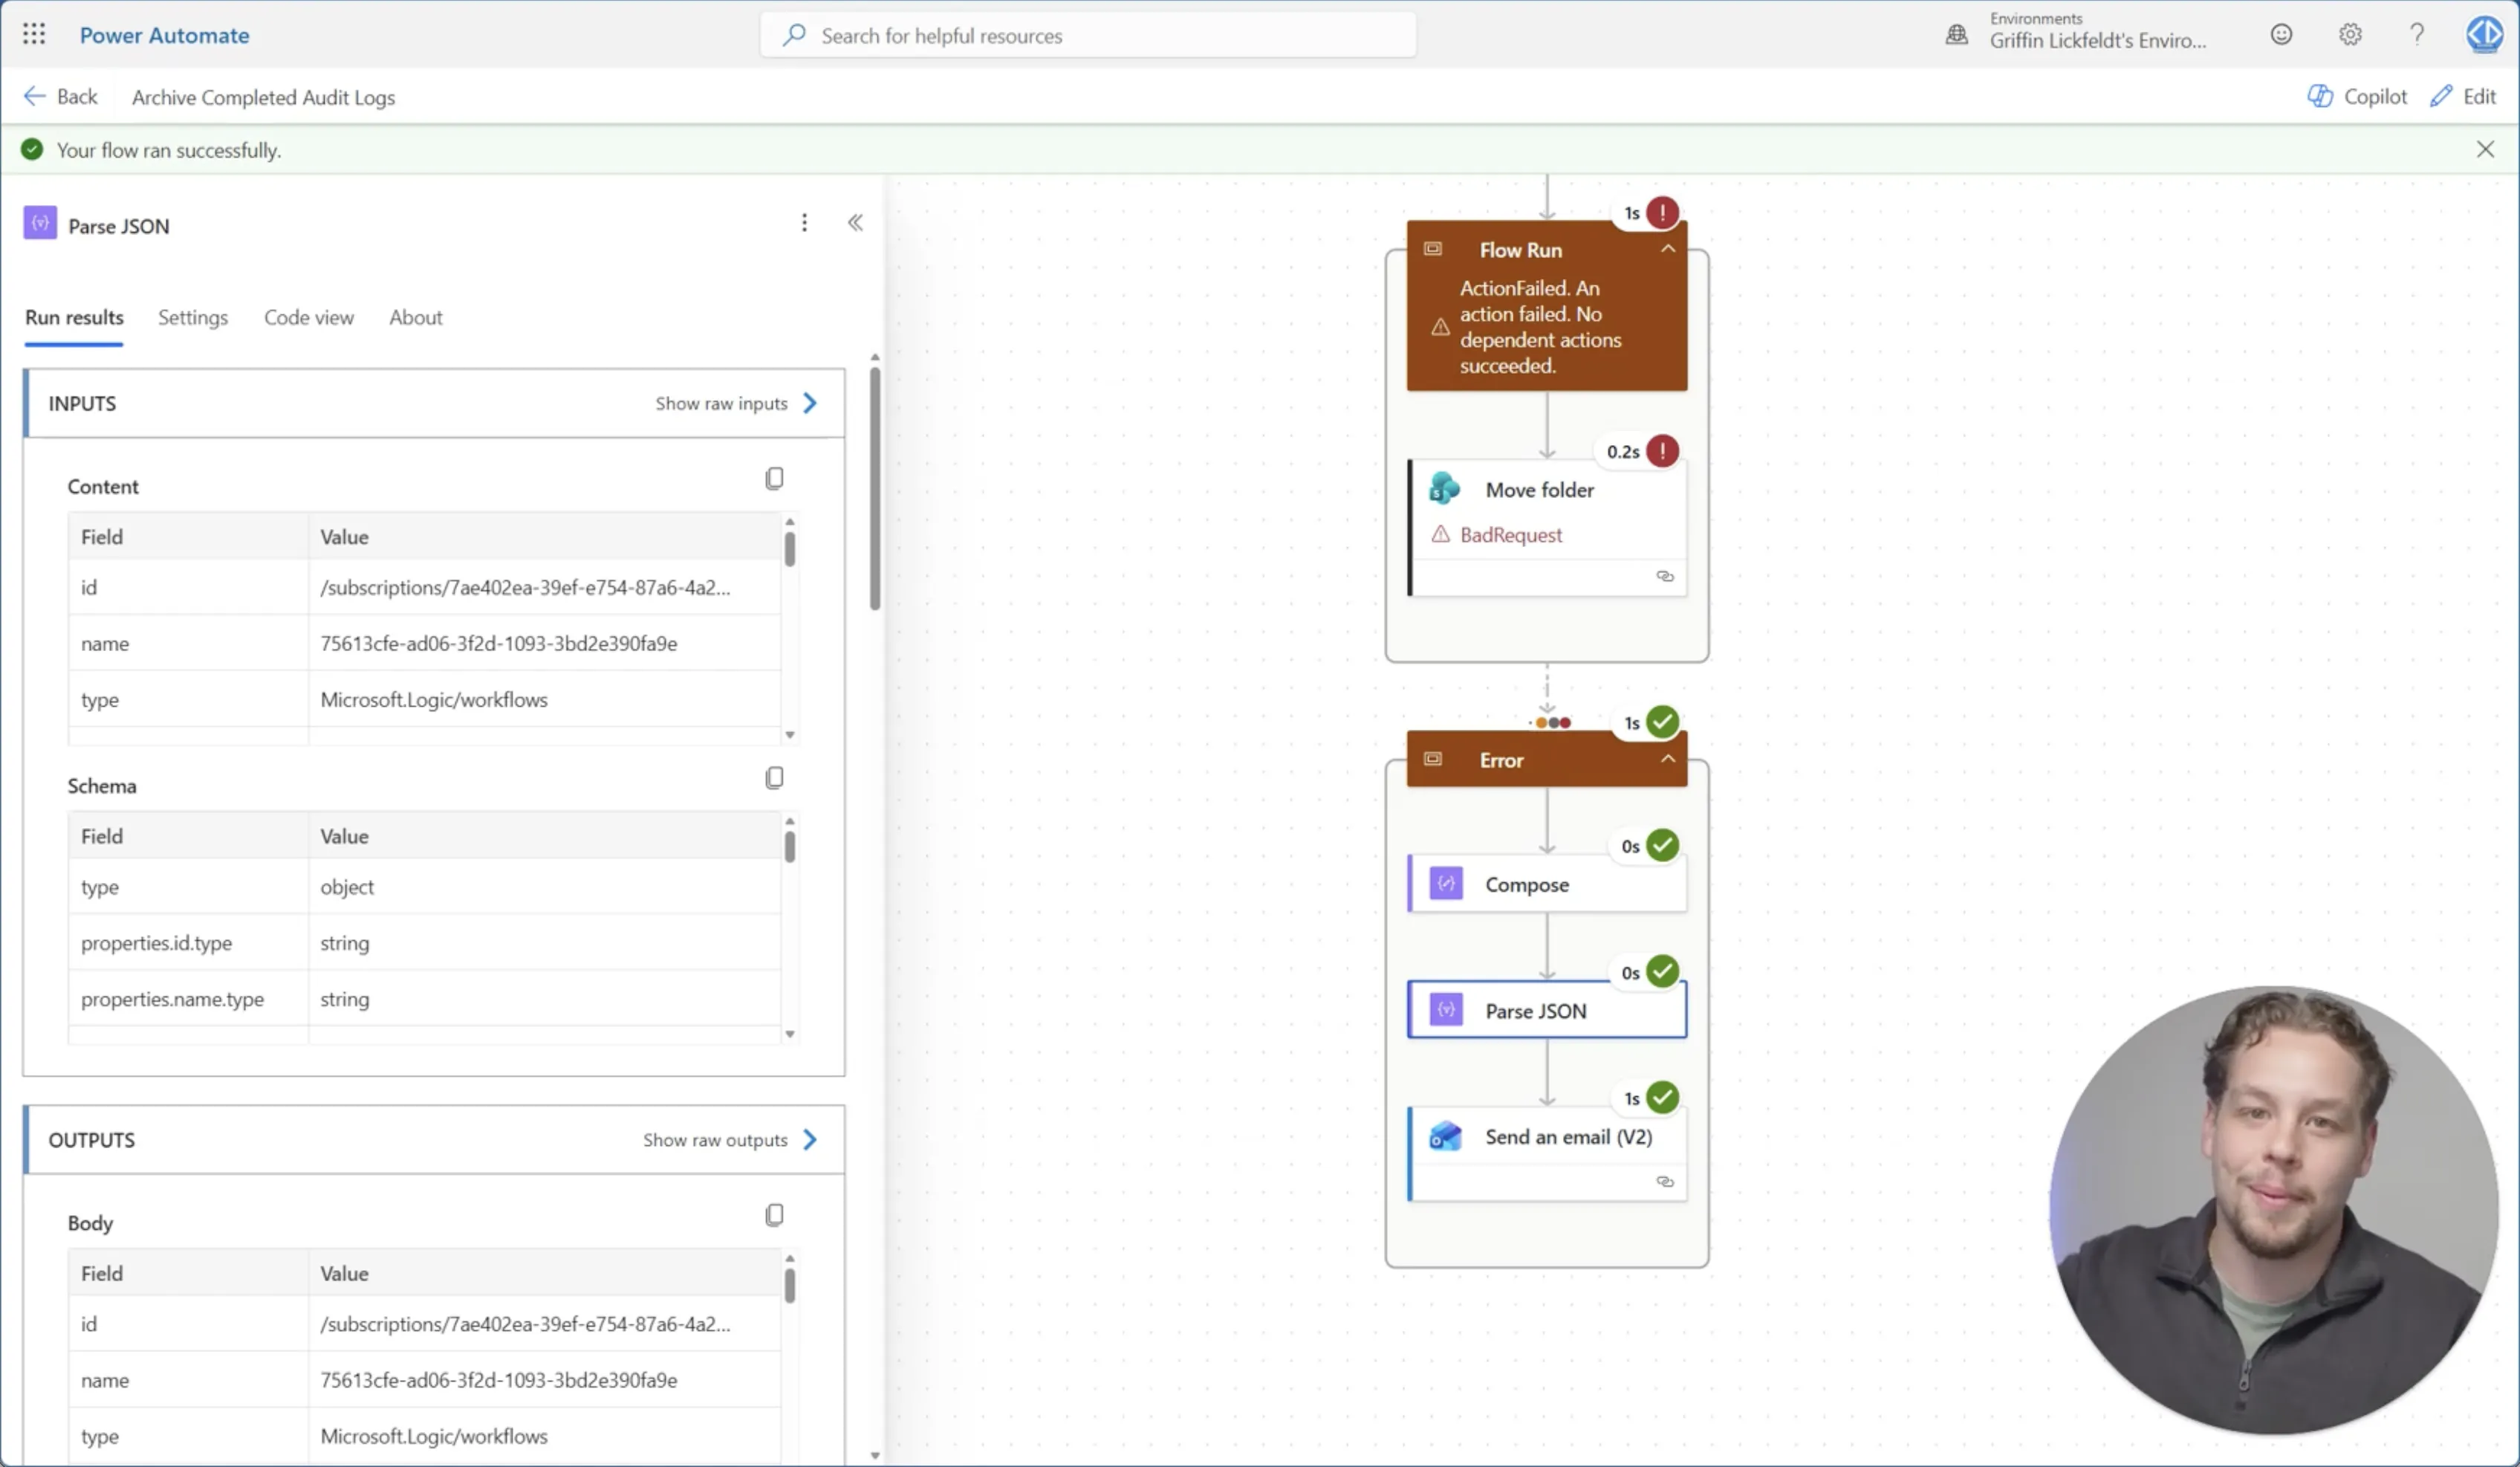Switch to the Settings tab
Image resolution: width=2520 pixels, height=1467 pixels.
pyautogui.click(x=193, y=317)
